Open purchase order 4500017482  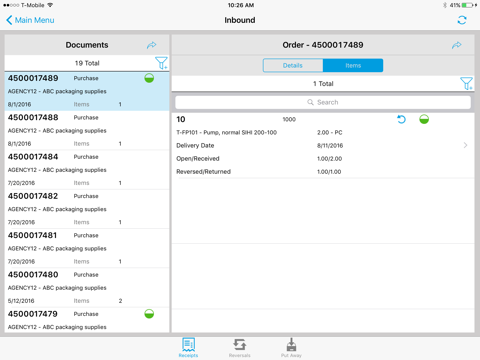coord(87,209)
